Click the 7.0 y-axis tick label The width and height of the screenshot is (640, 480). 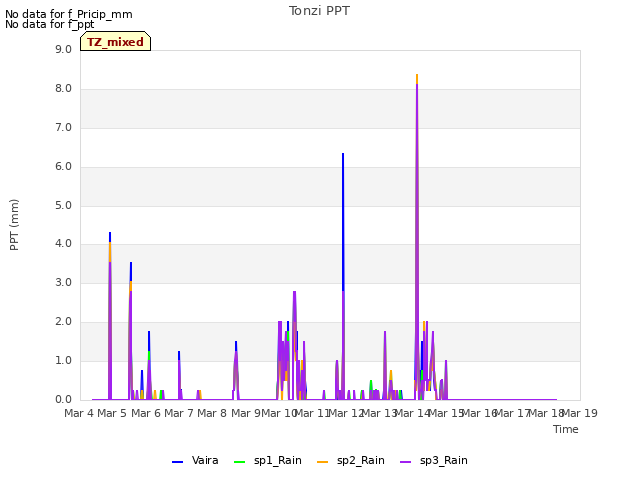[63, 128]
